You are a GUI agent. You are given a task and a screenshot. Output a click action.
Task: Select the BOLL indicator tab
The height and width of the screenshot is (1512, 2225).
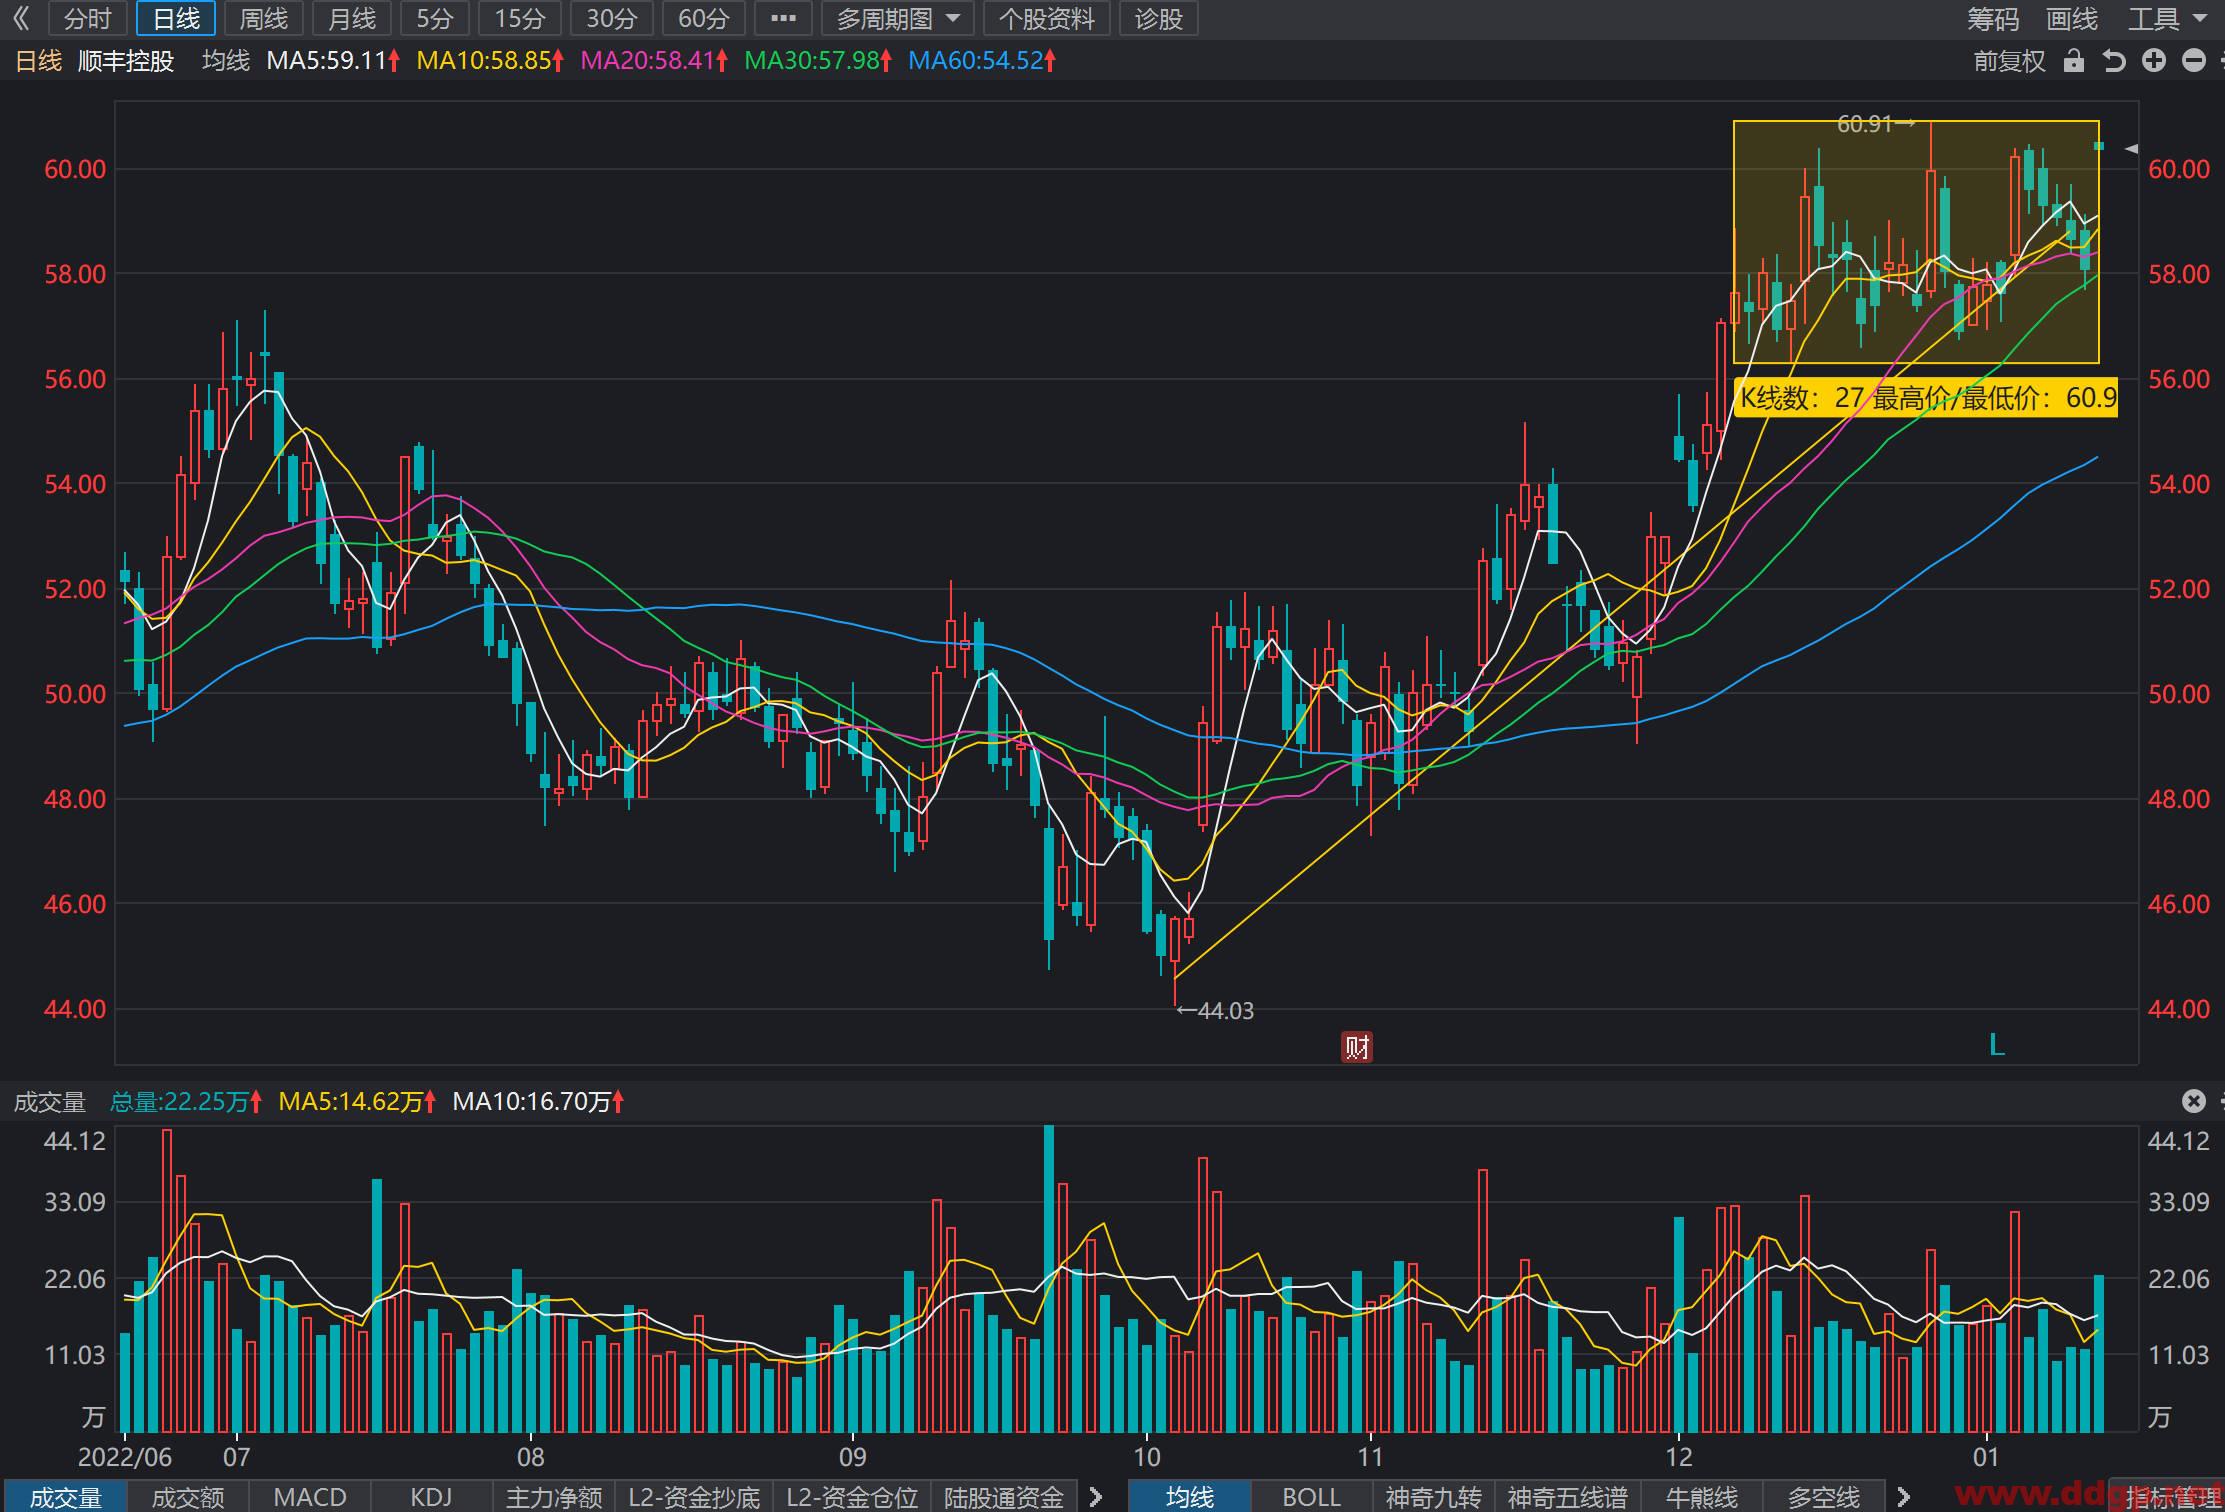pos(1311,1497)
